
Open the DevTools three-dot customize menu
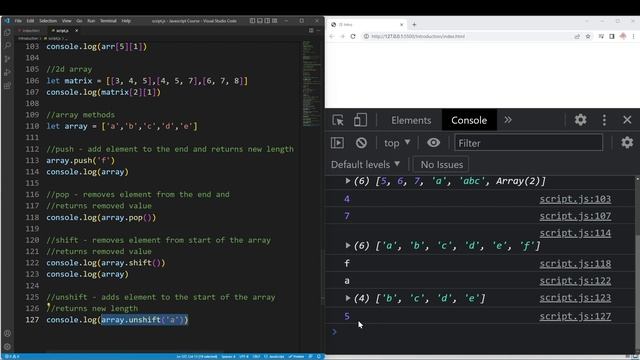click(x=604, y=120)
